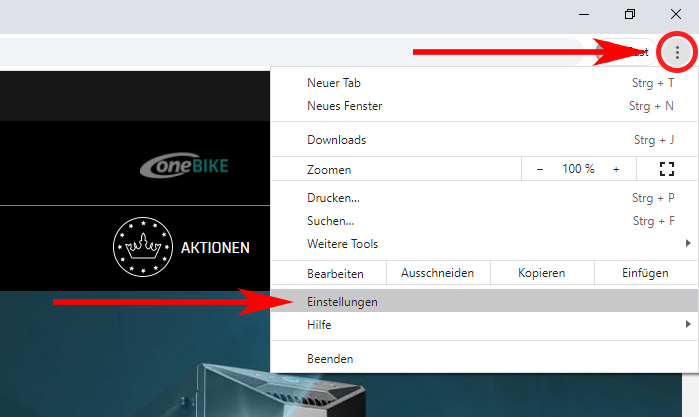
Task: Increase zoom with the plus button
Action: coord(616,169)
